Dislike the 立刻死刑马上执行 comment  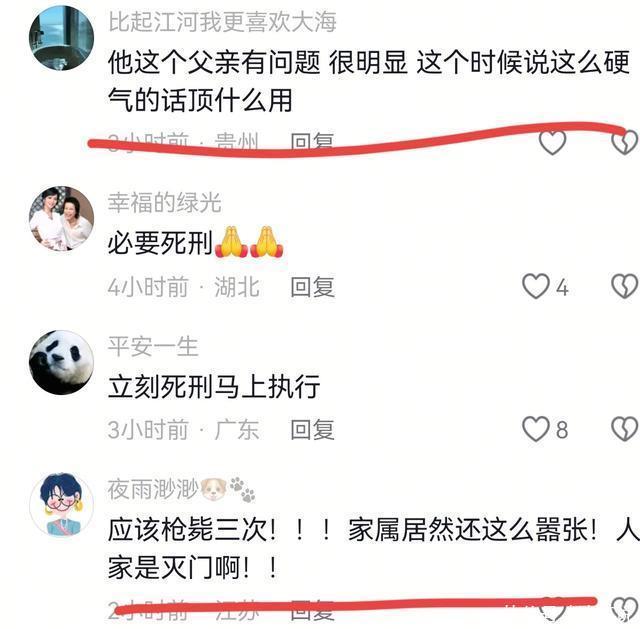click(624, 429)
